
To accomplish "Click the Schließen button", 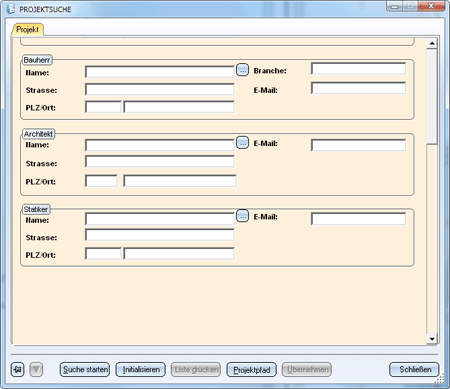I will point(414,369).
